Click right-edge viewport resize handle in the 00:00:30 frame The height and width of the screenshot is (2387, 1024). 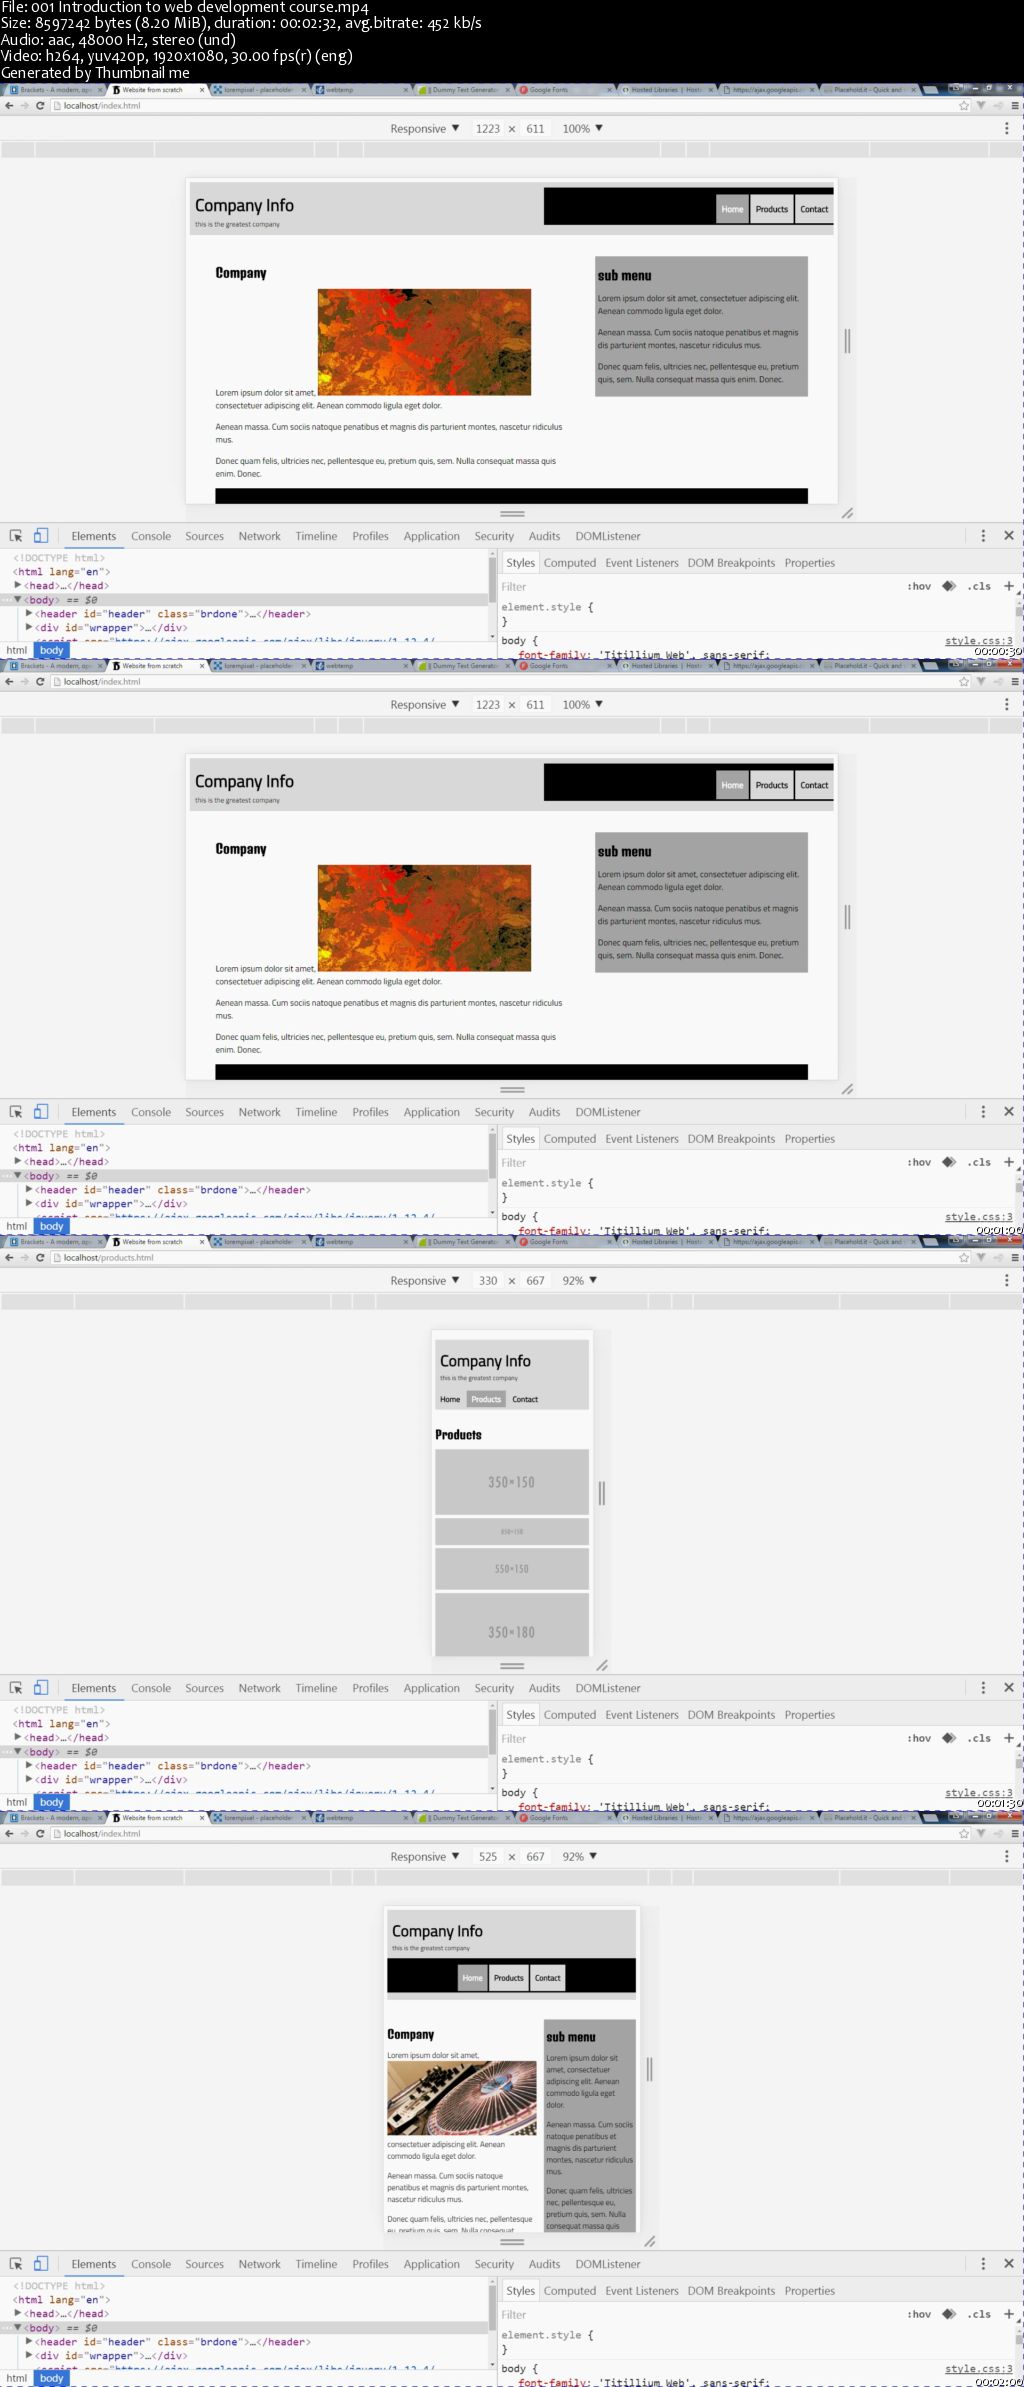tap(847, 341)
